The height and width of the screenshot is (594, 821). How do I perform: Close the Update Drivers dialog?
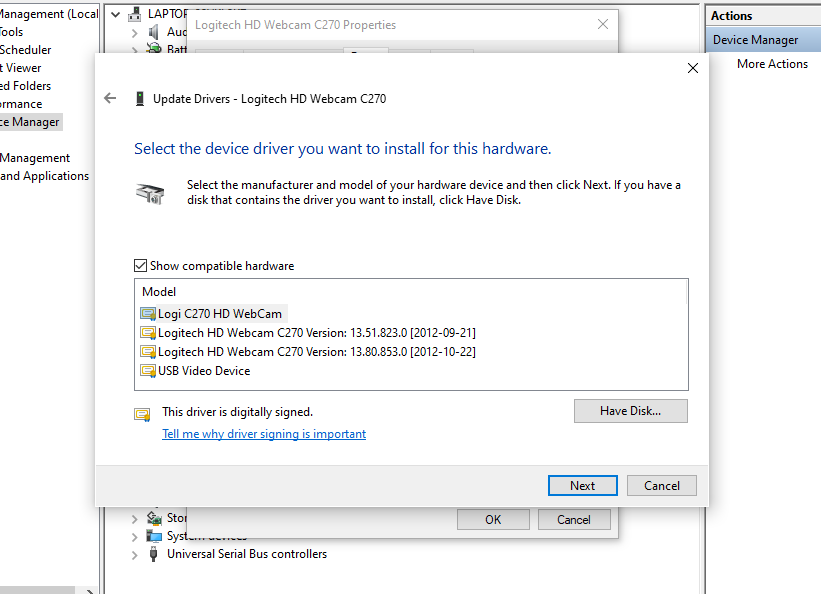[x=692, y=68]
